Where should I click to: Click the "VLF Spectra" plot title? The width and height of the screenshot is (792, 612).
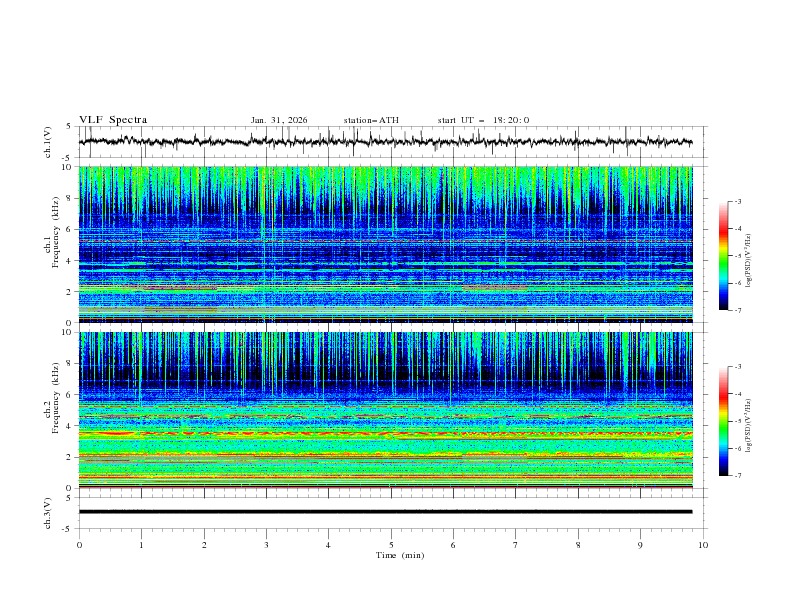tap(113, 120)
